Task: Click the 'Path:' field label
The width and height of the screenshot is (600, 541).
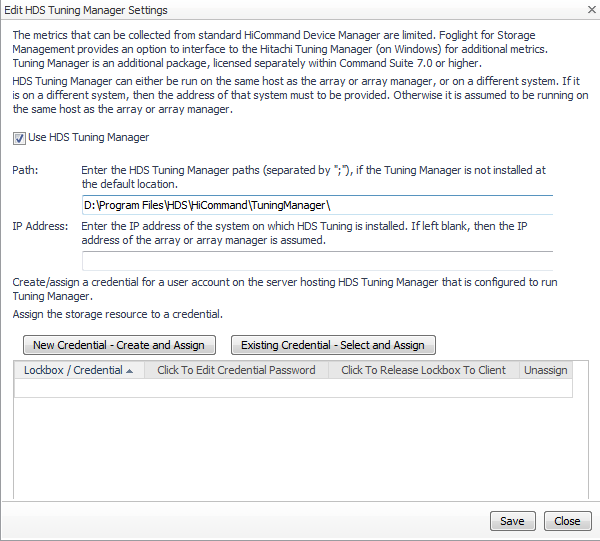Action: (25, 171)
